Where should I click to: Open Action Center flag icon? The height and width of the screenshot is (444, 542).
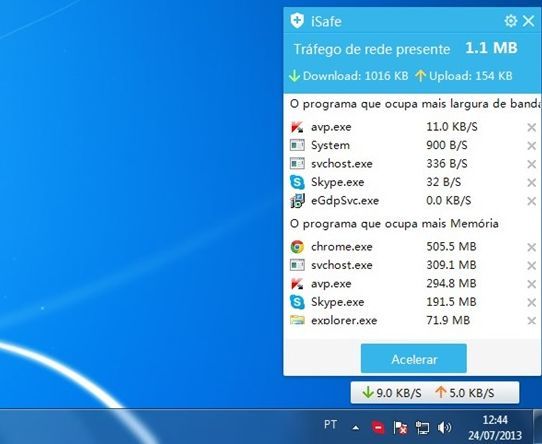click(400, 428)
